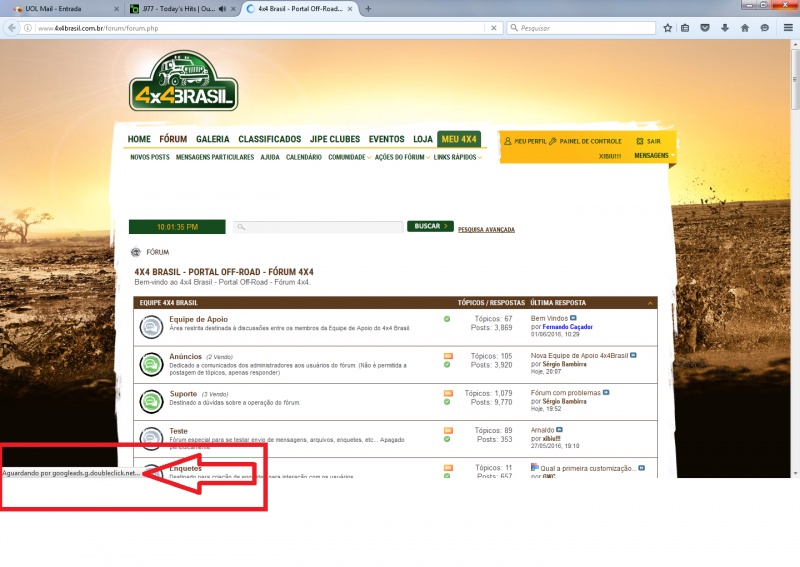Open the Home menu item
Viewport: 800px width, 567px height.
pyautogui.click(x=139, y=139)
